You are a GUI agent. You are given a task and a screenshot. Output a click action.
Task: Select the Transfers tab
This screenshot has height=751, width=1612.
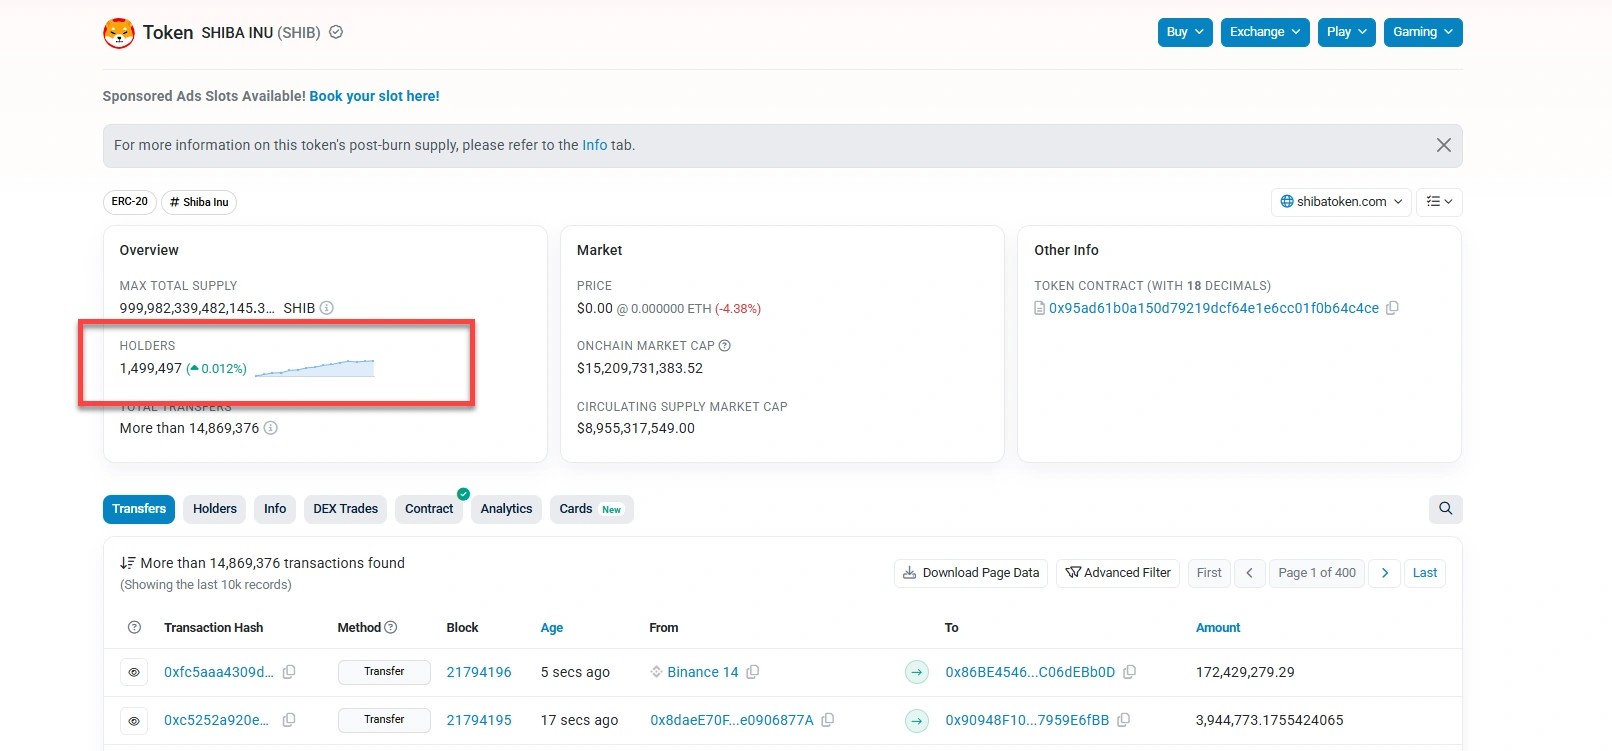(139, 509)
